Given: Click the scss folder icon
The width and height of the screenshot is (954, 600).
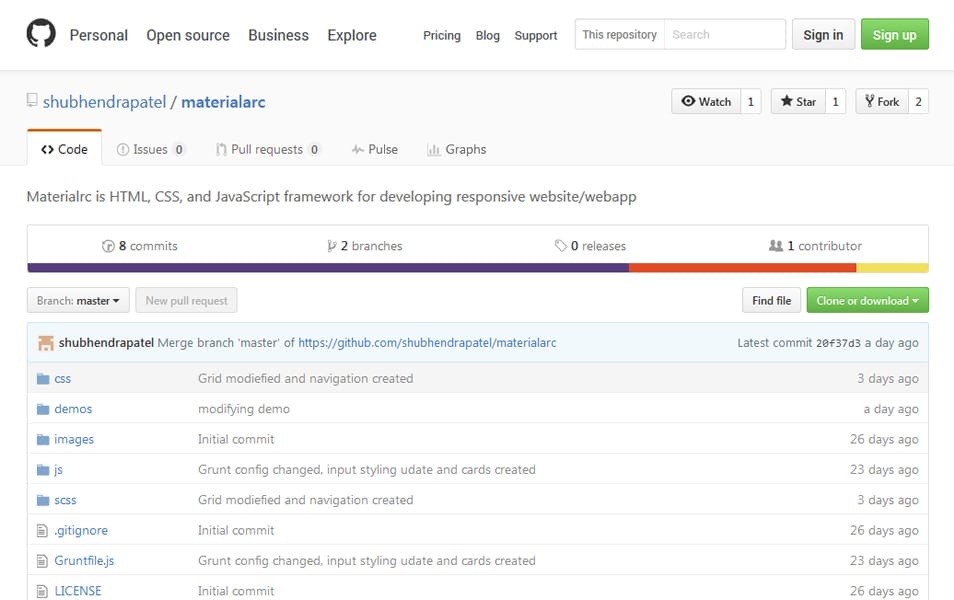Looking at the screenshot, I should (x=43, y=500).
